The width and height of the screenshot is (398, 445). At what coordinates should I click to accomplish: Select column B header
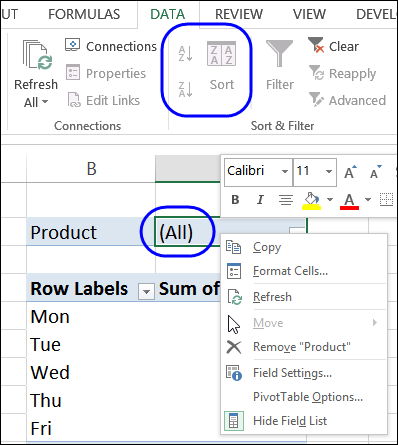tap(91, 169)
